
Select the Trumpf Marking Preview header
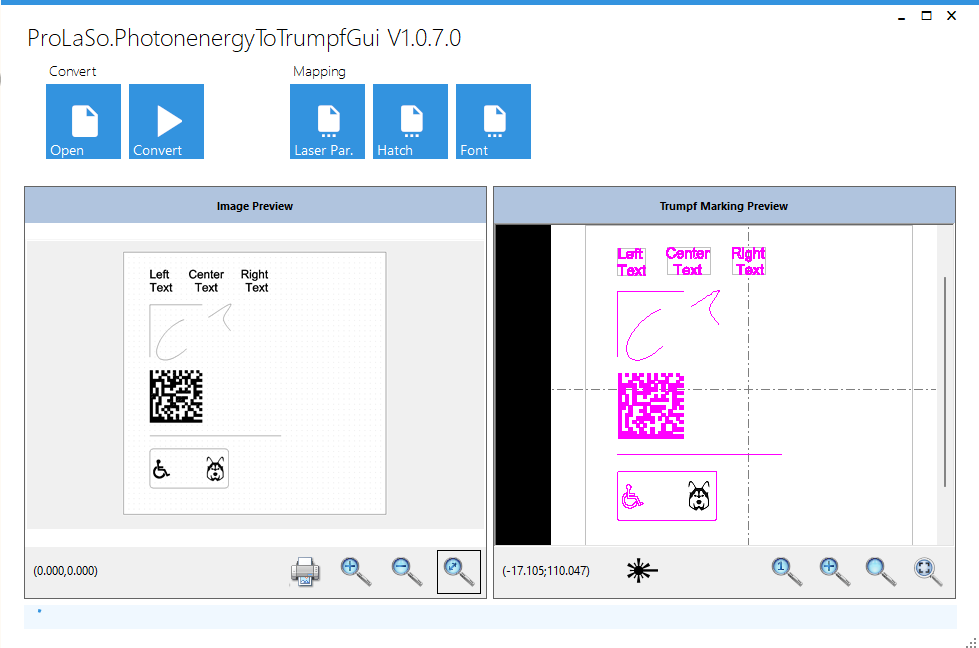[724, 205]
